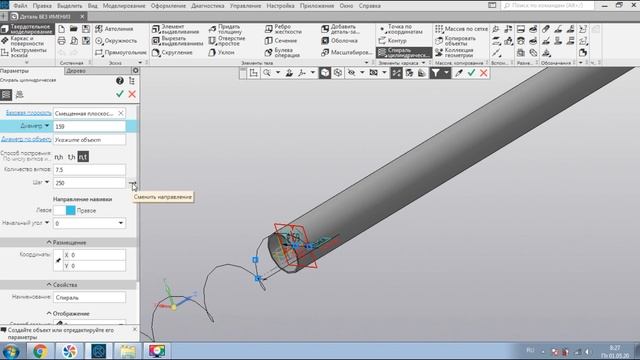This screenshot has width=640, height=360.
Task: Open the Файл menu
Action: pyautogui.click(x=20, y=6)
